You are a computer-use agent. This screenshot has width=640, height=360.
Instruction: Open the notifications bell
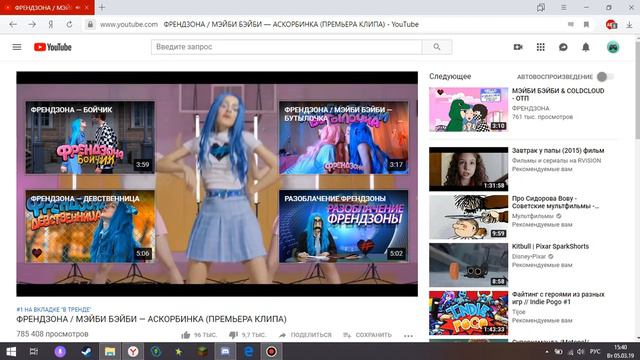[x=586, y=47]
